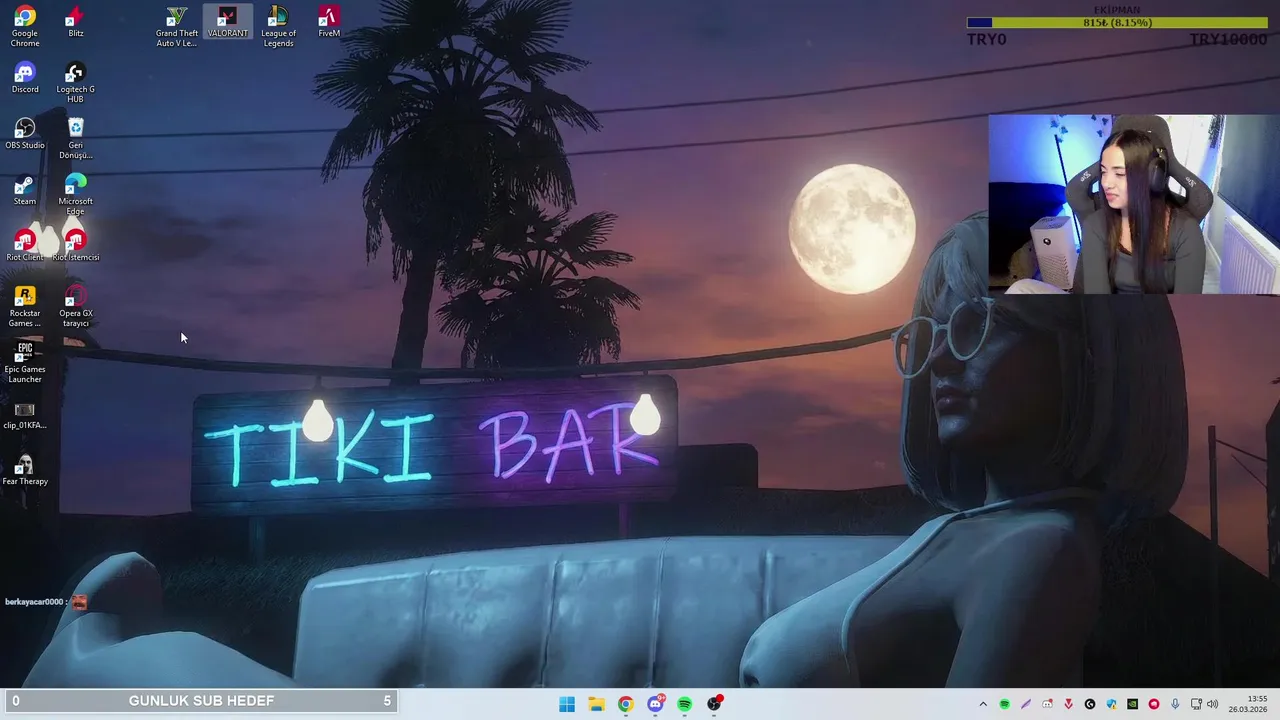This screenshot has width=1280, height=720.
Task: Select the Rockstar Games launcher icon
Action: (25, 307)
